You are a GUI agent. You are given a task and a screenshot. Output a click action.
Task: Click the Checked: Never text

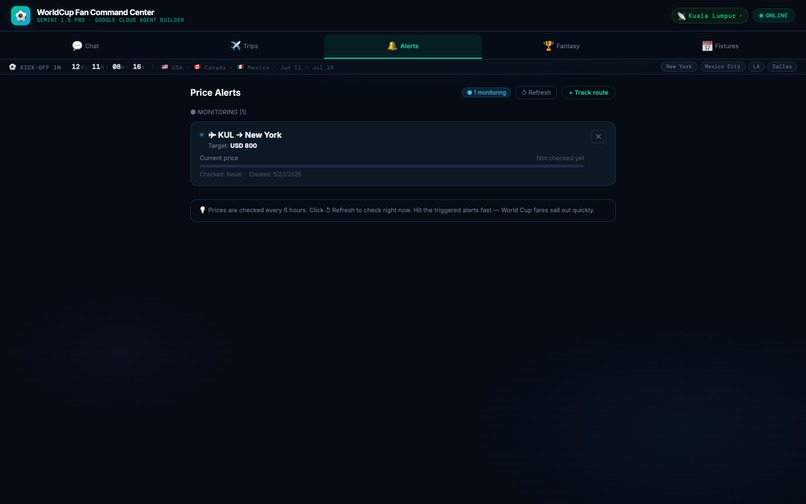(x=221, y=174)
